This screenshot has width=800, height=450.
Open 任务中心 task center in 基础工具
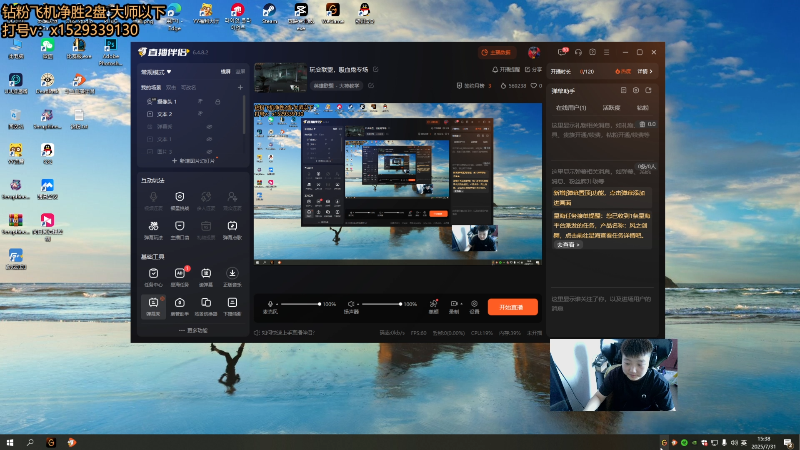(x=153, y=277)
